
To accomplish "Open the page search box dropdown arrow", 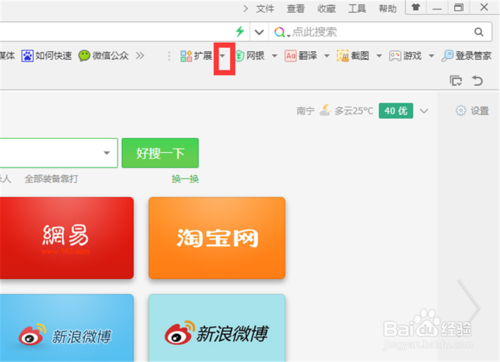I will [x=107, y=153].
